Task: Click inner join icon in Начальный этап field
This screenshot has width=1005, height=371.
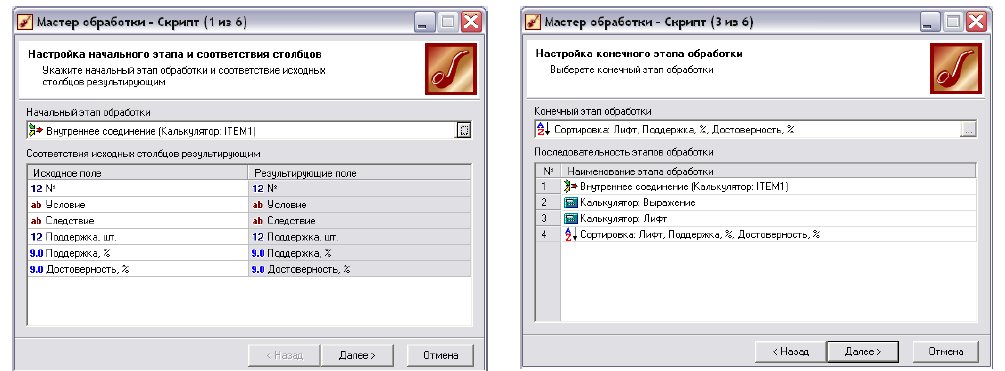Action: pos(36,130)
